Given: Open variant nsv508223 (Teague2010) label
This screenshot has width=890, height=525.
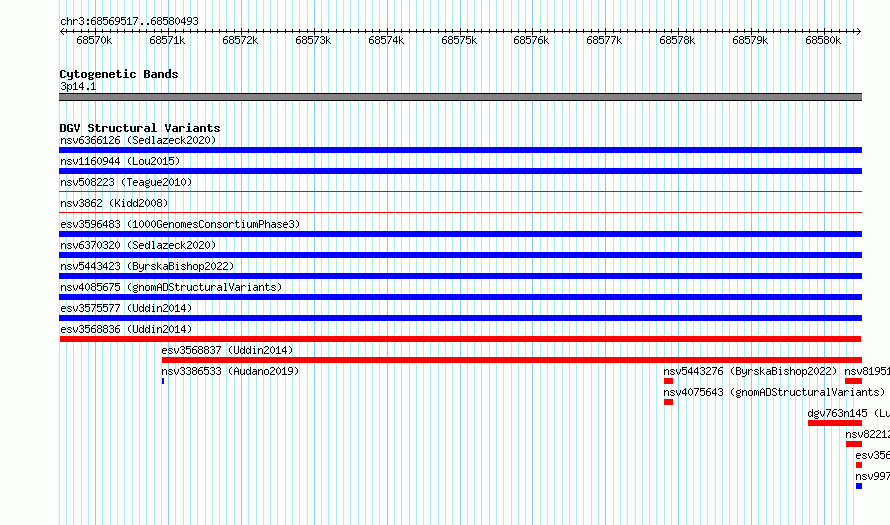Looking at the screenshot, I should 126,182.
